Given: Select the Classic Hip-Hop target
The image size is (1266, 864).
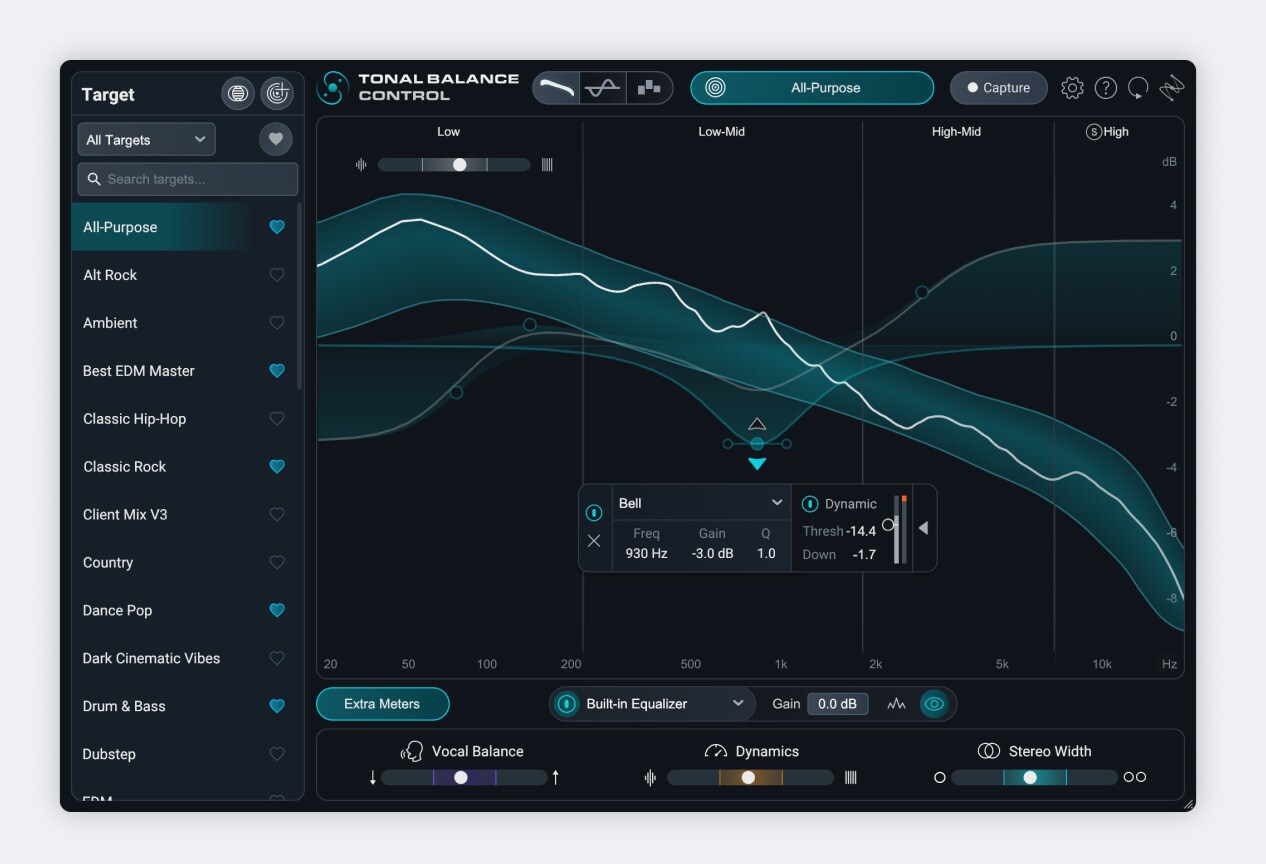Looking at the screenshot, I should click(x=135, y=419).
